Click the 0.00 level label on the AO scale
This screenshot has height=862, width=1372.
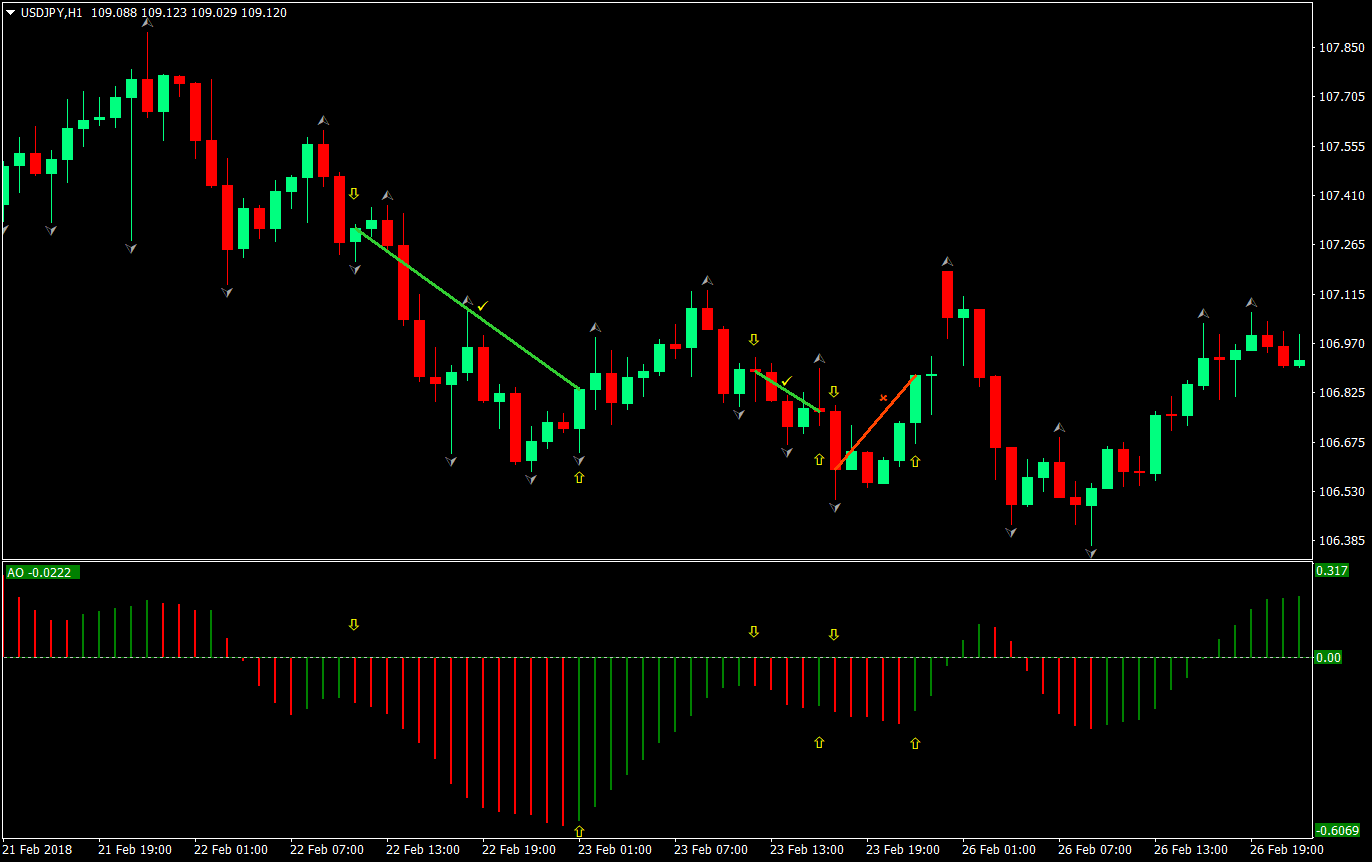(x=1330, y=657)
